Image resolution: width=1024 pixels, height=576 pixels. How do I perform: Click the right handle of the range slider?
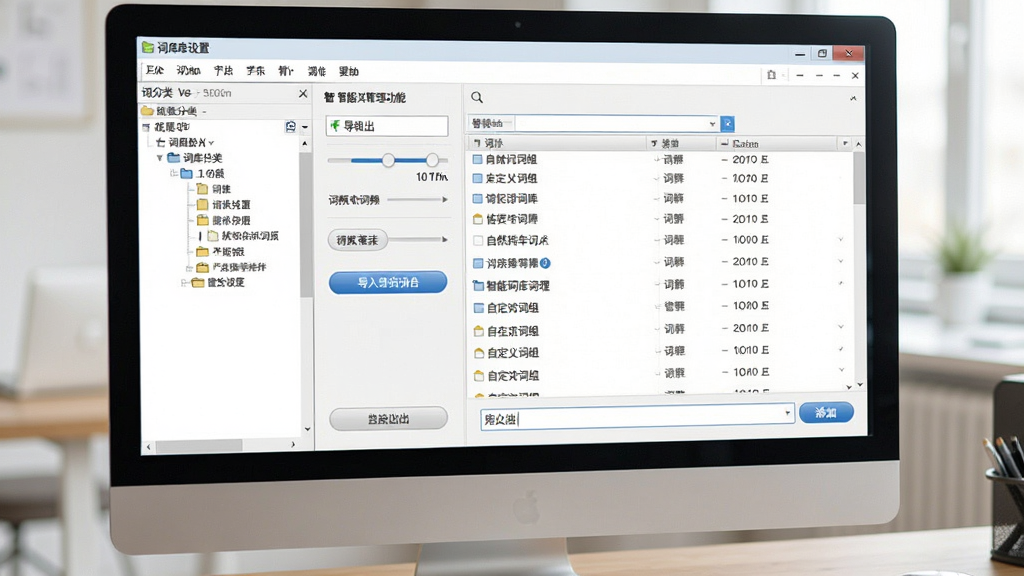click(432, 160)
